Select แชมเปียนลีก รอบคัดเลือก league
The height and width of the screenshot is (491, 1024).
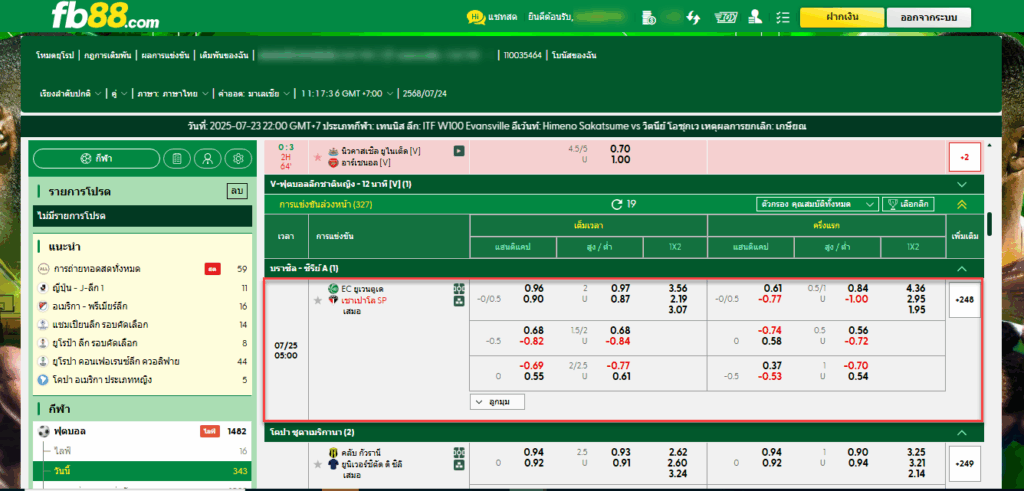142,325
